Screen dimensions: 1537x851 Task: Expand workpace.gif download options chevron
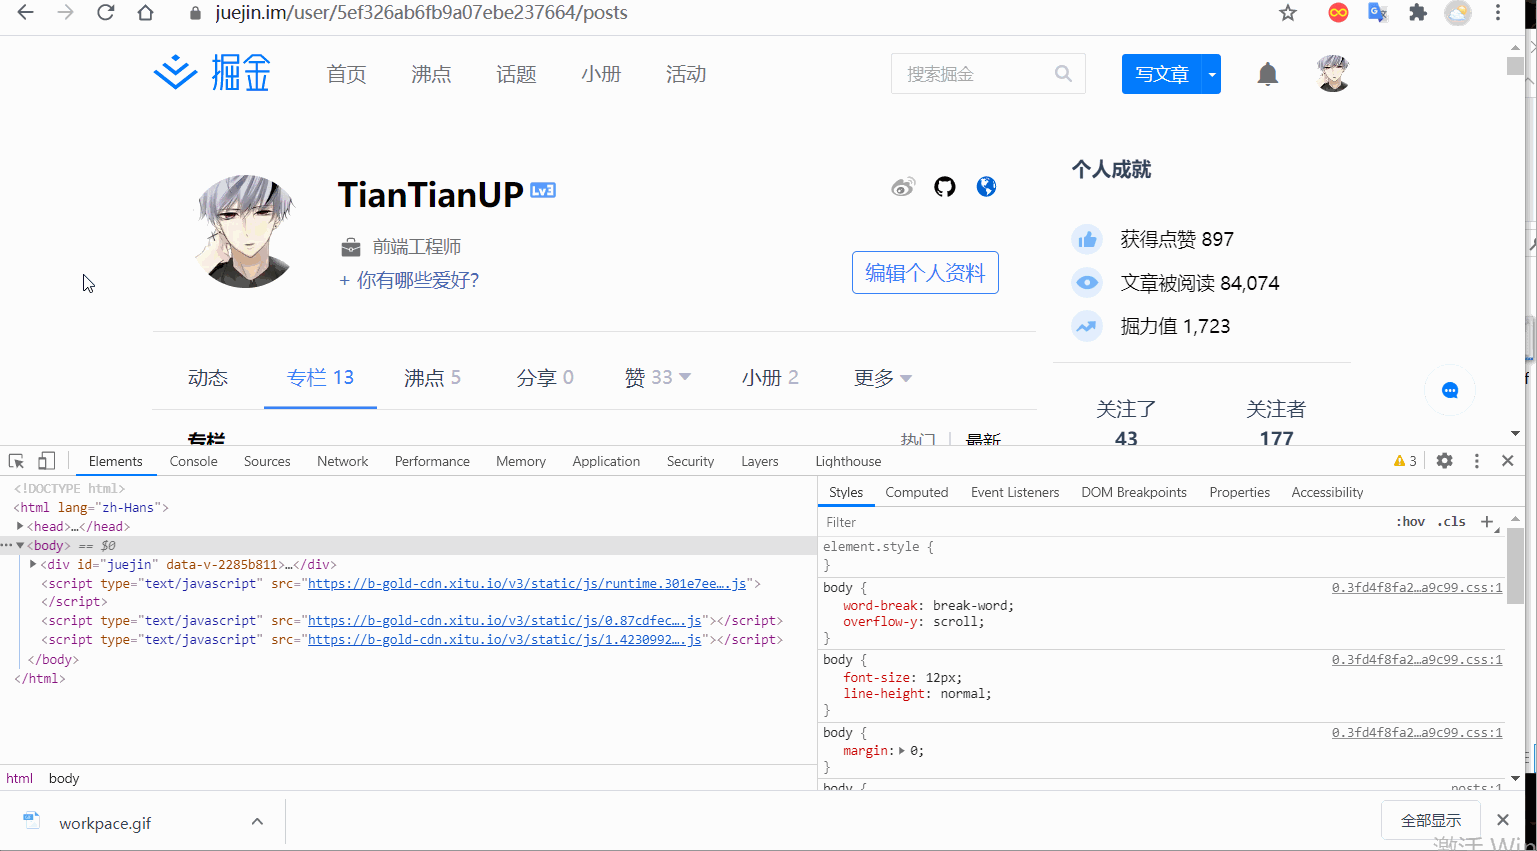click(x=257, y=822)
